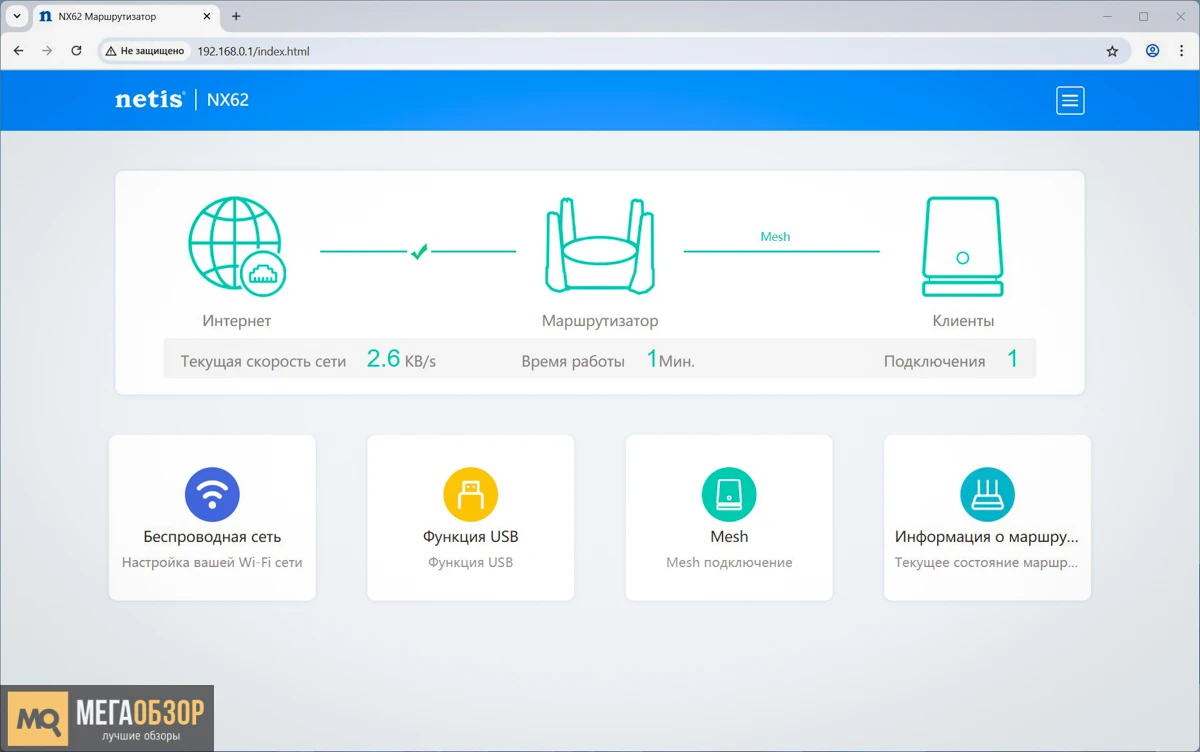The height and width of the screenshot is (752, 1200).
Task: Go back in browser history
Action: (x=18, y=51)
